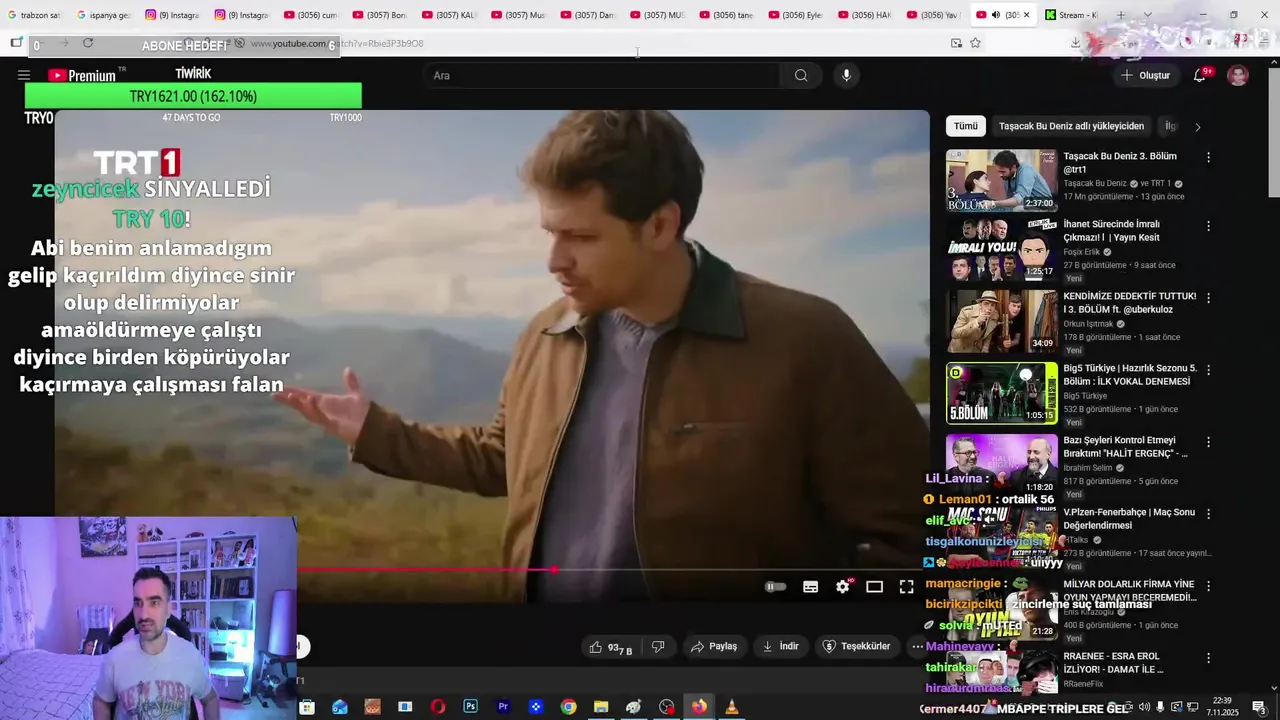Viewport: 1280px width, 720px height.
Task: Switch to 'ispanya ge' browser tab
Action: 104,15
